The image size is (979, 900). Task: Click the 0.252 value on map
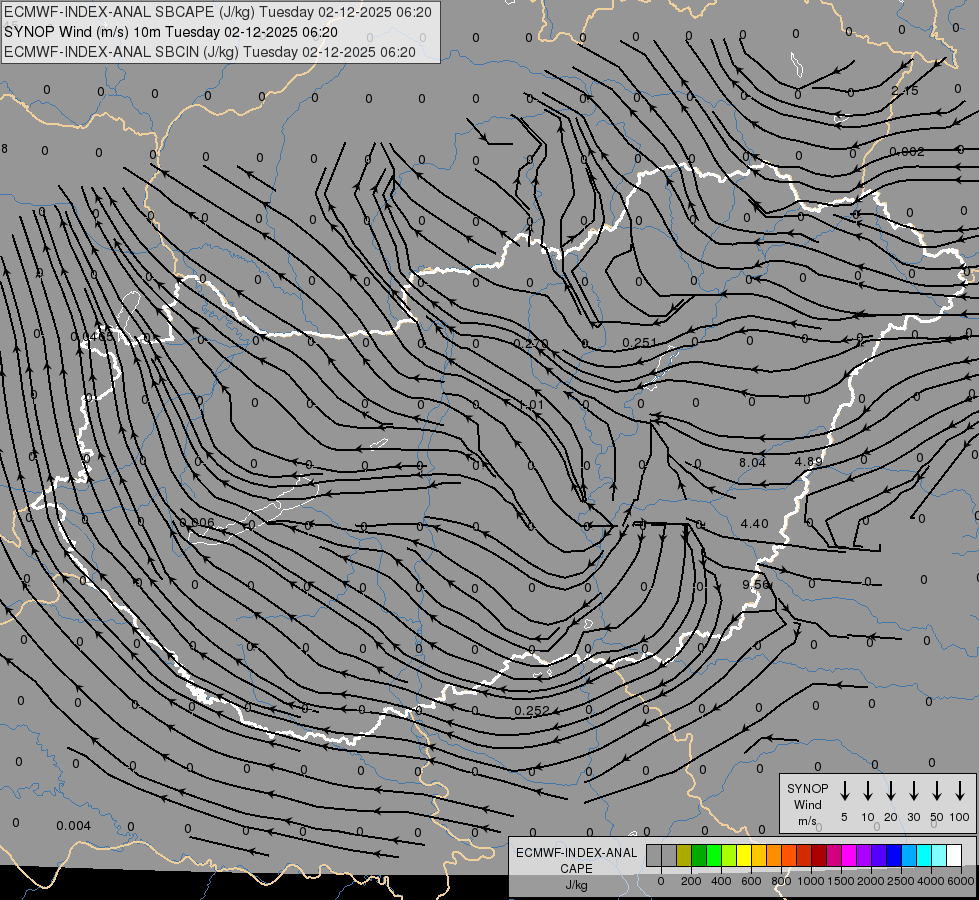coord(532,711)
